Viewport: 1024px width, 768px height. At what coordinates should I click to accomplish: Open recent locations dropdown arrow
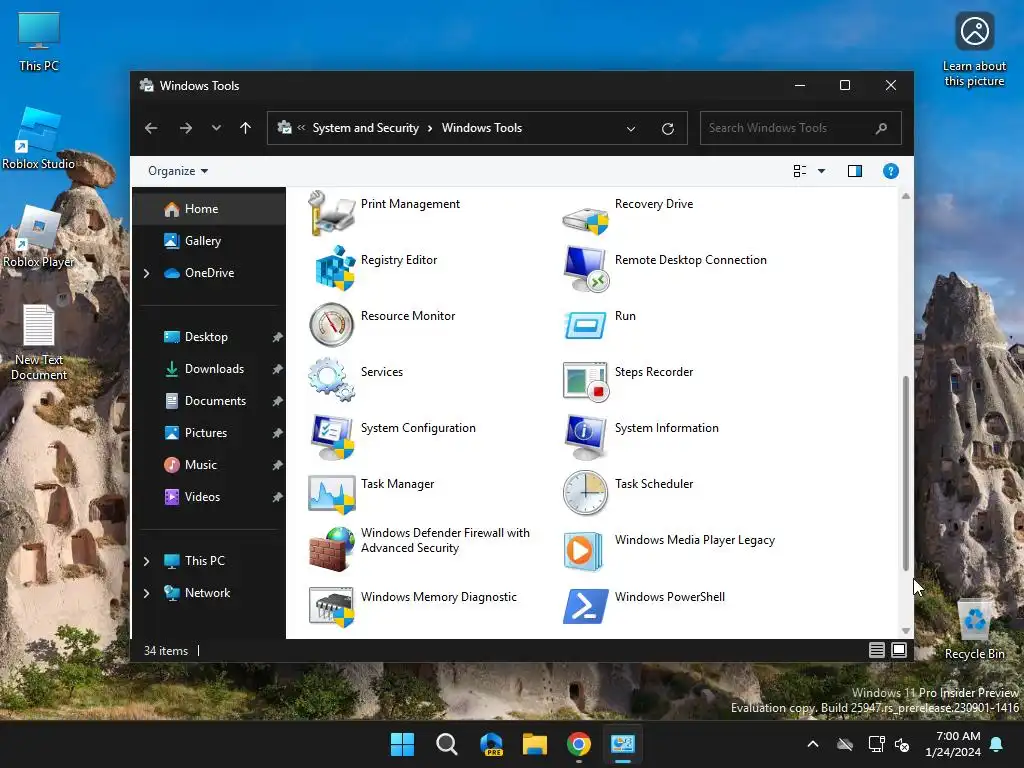pyautogui.click(x=216, y=128)
